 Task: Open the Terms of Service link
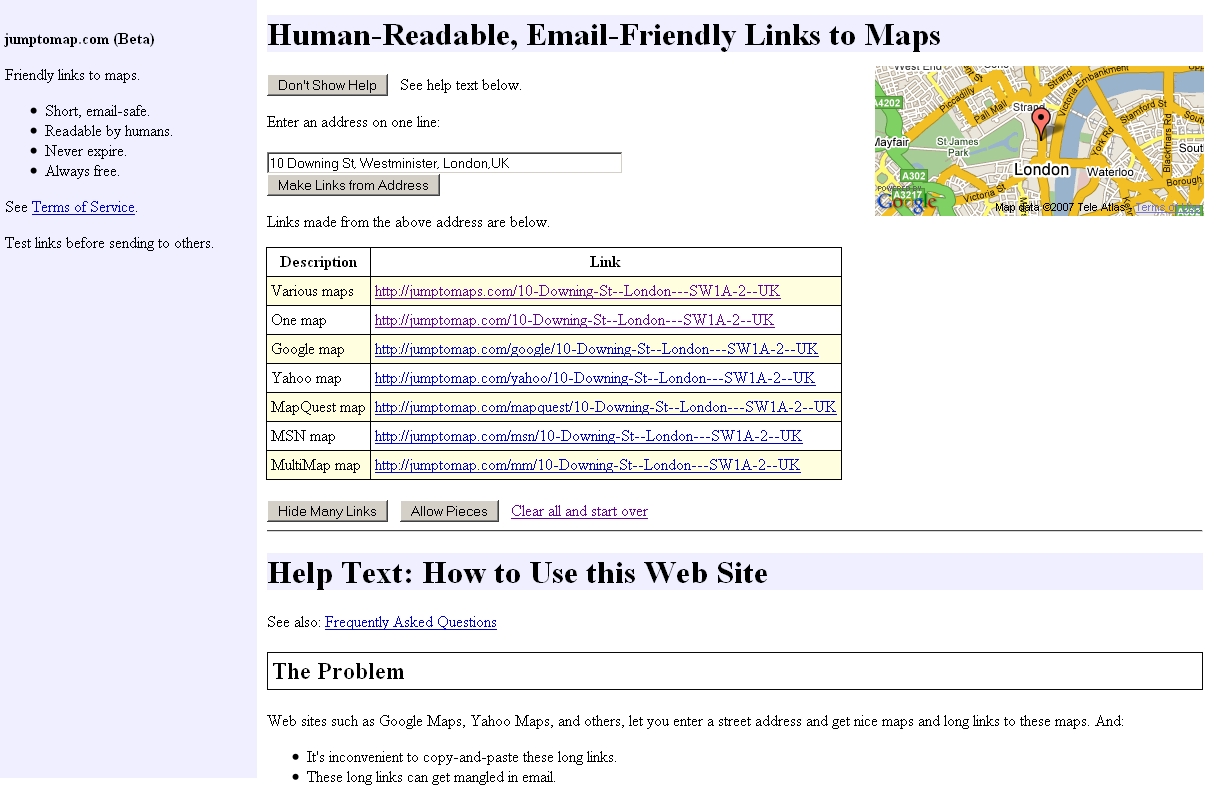pyautogui.click(x=83, y=207)
